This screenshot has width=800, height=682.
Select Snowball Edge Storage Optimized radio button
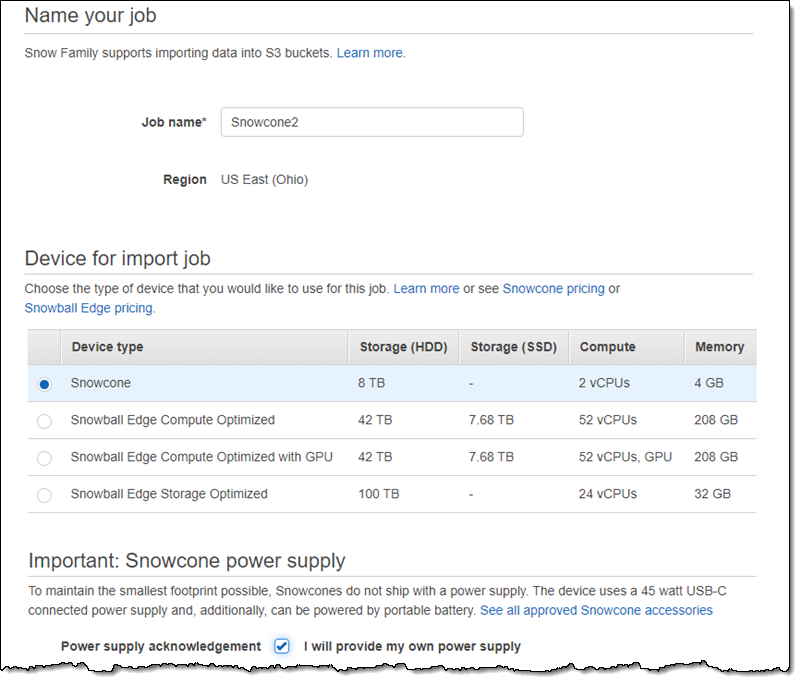[44, 495]
